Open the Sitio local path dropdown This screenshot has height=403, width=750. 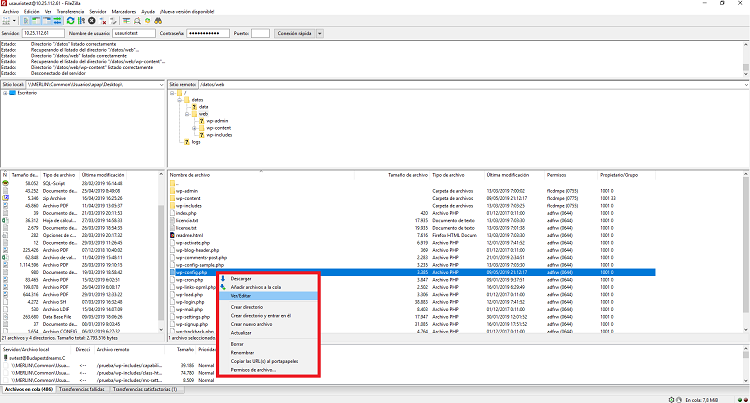tap(161, 85)
